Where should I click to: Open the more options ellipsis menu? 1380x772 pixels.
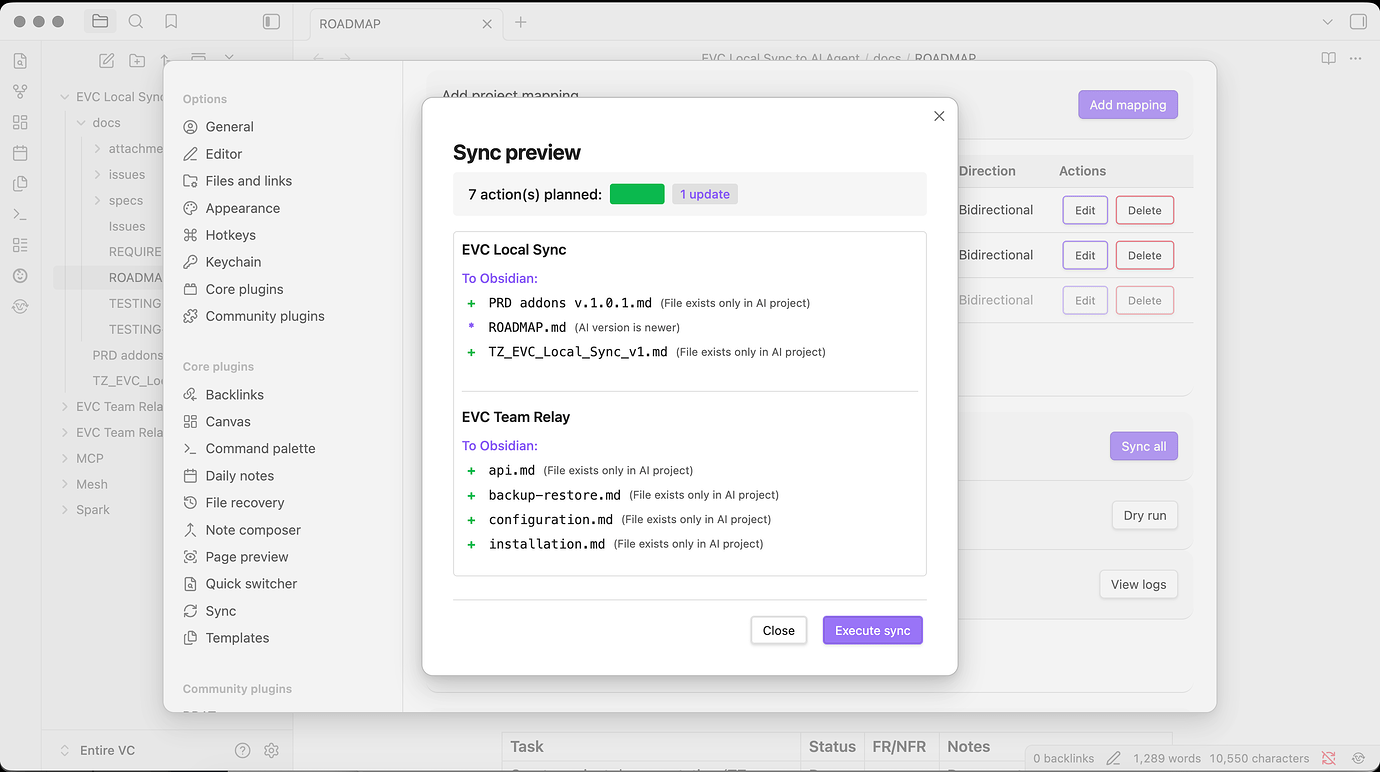pos(1356,58)
